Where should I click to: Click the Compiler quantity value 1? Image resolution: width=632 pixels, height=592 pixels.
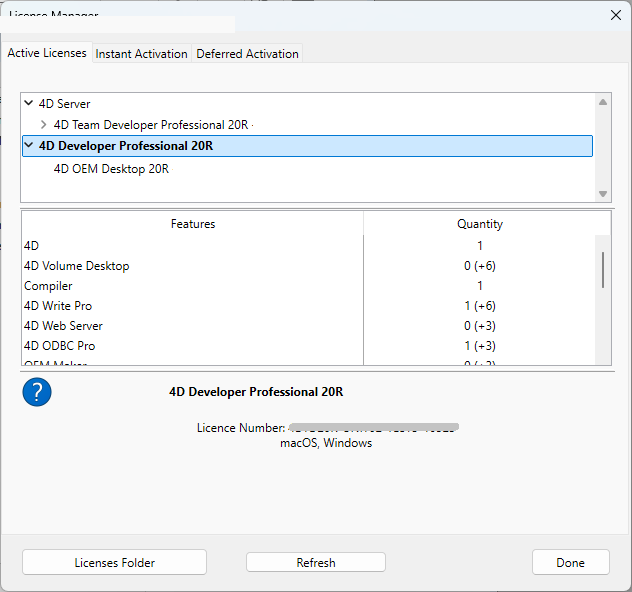click(480, 286)
